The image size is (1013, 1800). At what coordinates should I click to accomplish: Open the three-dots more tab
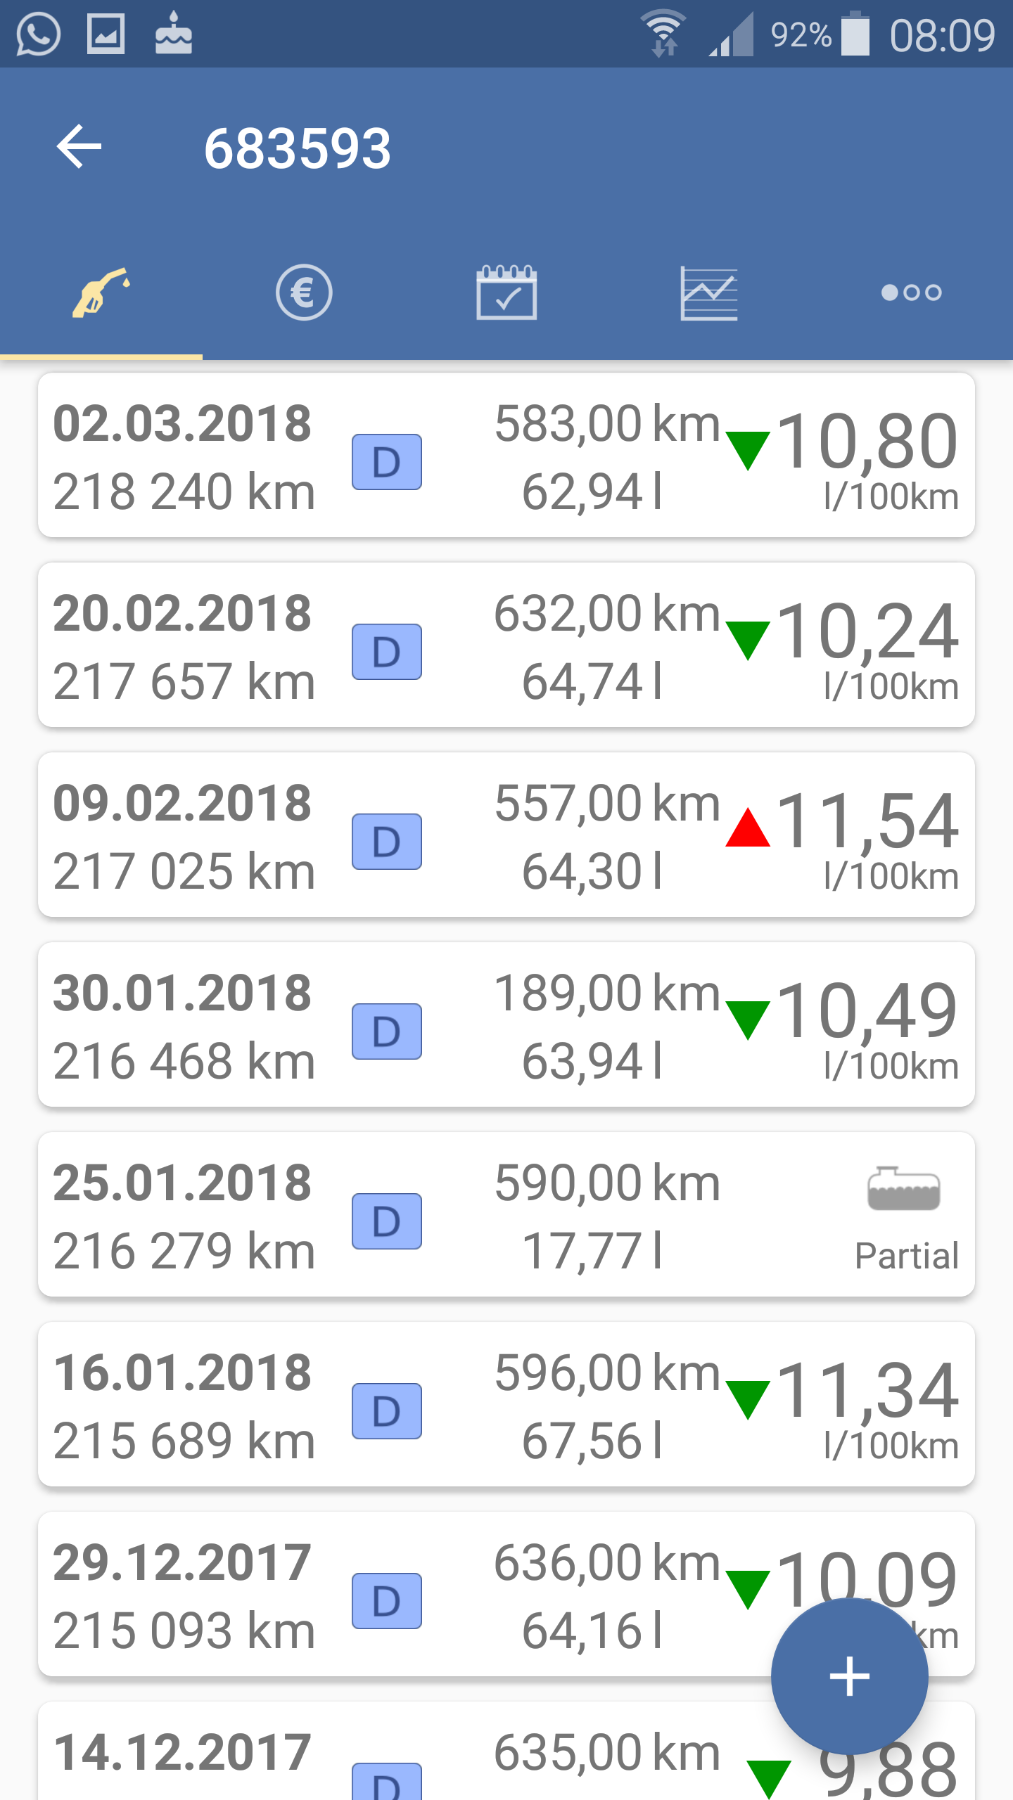coord(911,293)
